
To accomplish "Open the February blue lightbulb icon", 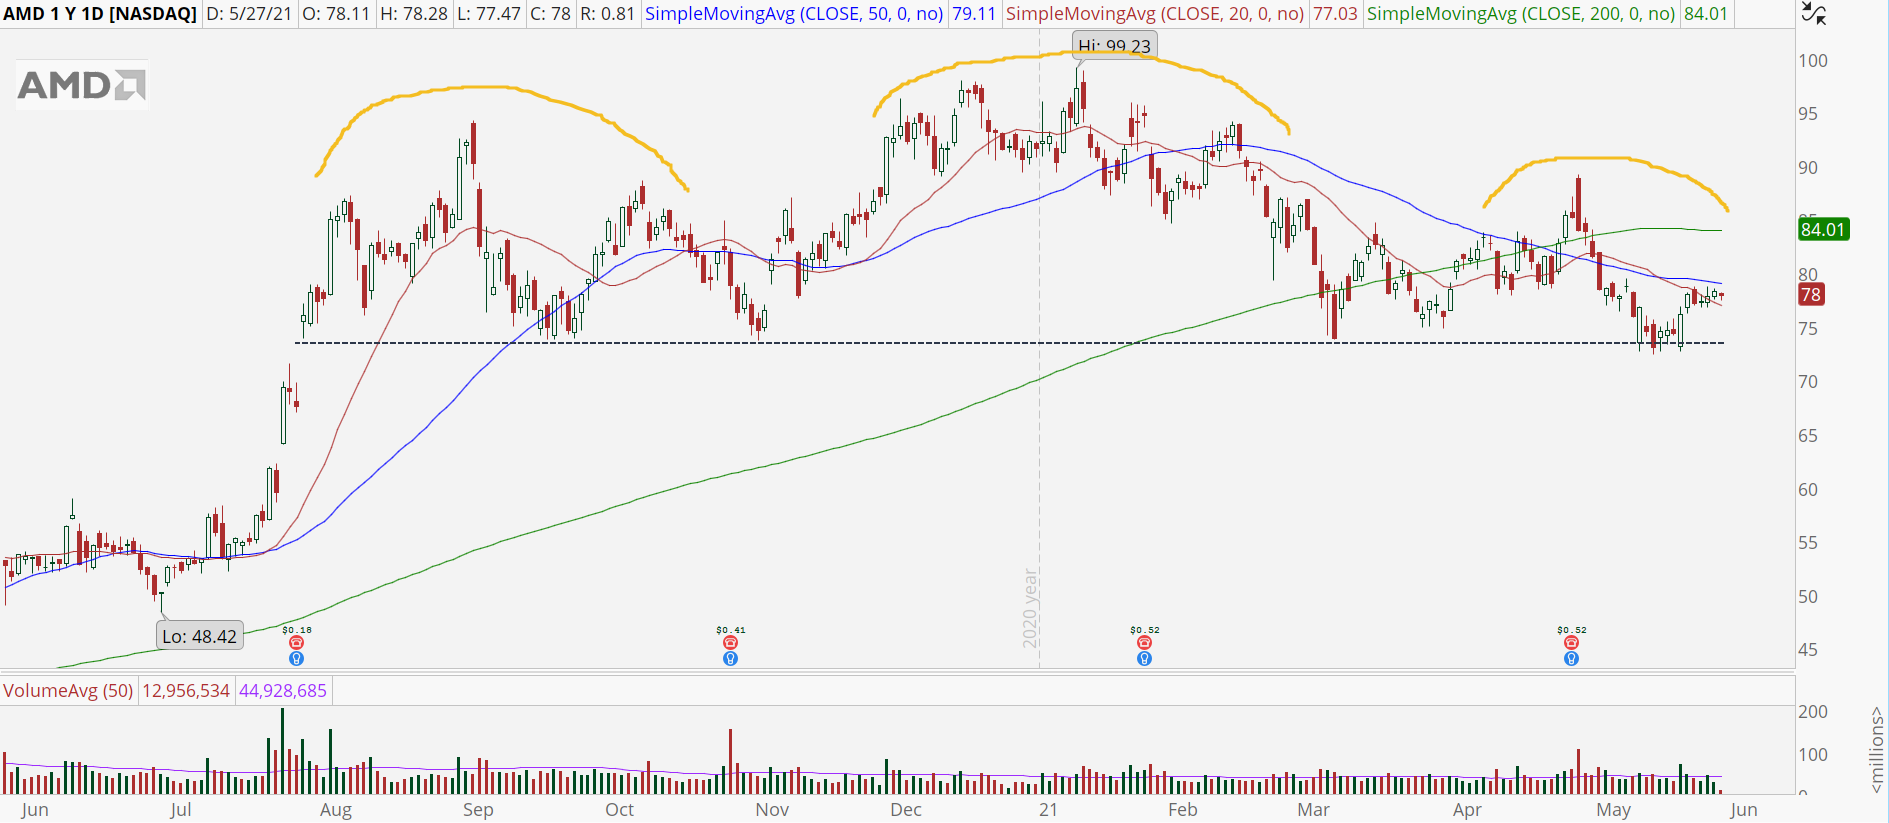I will 1144,658.
